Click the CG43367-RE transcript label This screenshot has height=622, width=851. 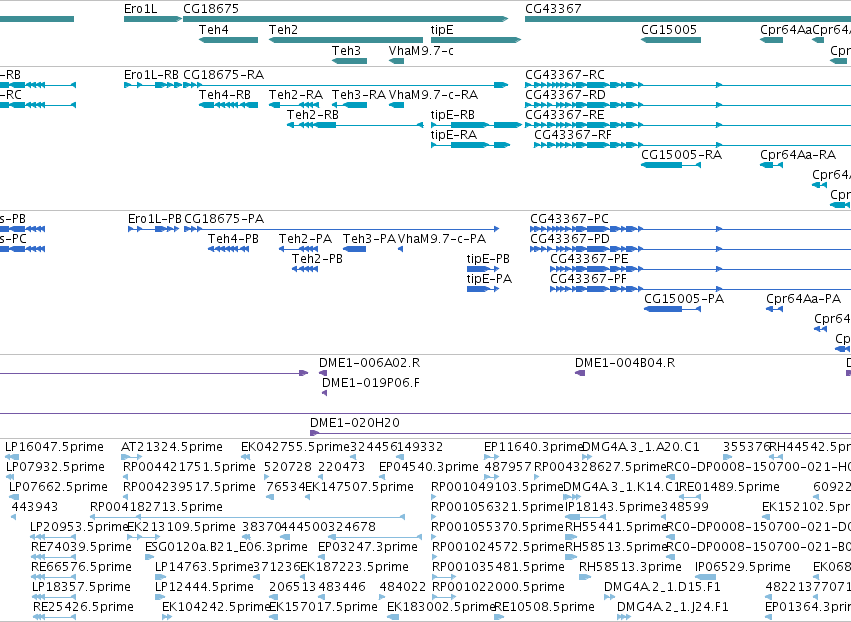tap(564, 115)
